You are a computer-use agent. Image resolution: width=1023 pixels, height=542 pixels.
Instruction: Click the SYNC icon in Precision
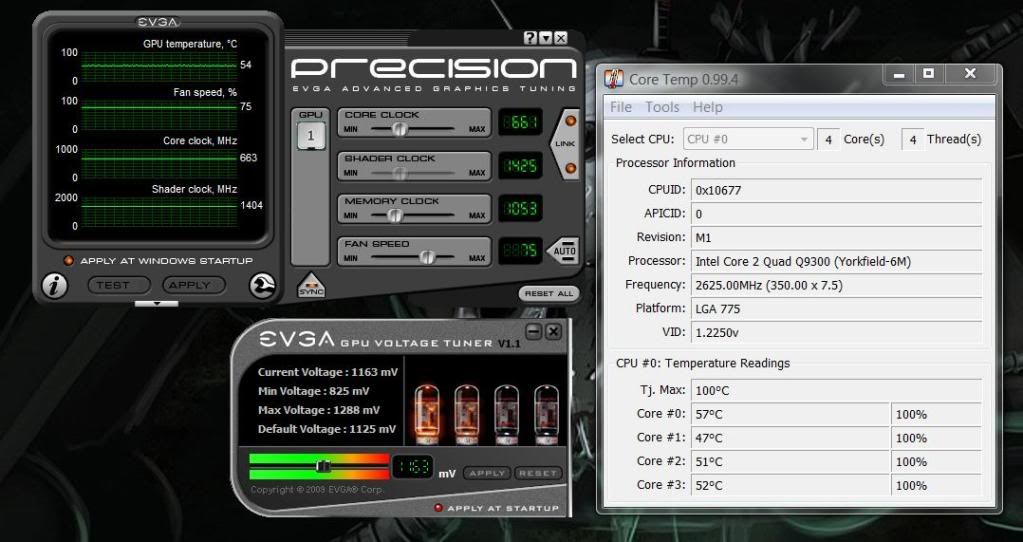pos(311,287)
